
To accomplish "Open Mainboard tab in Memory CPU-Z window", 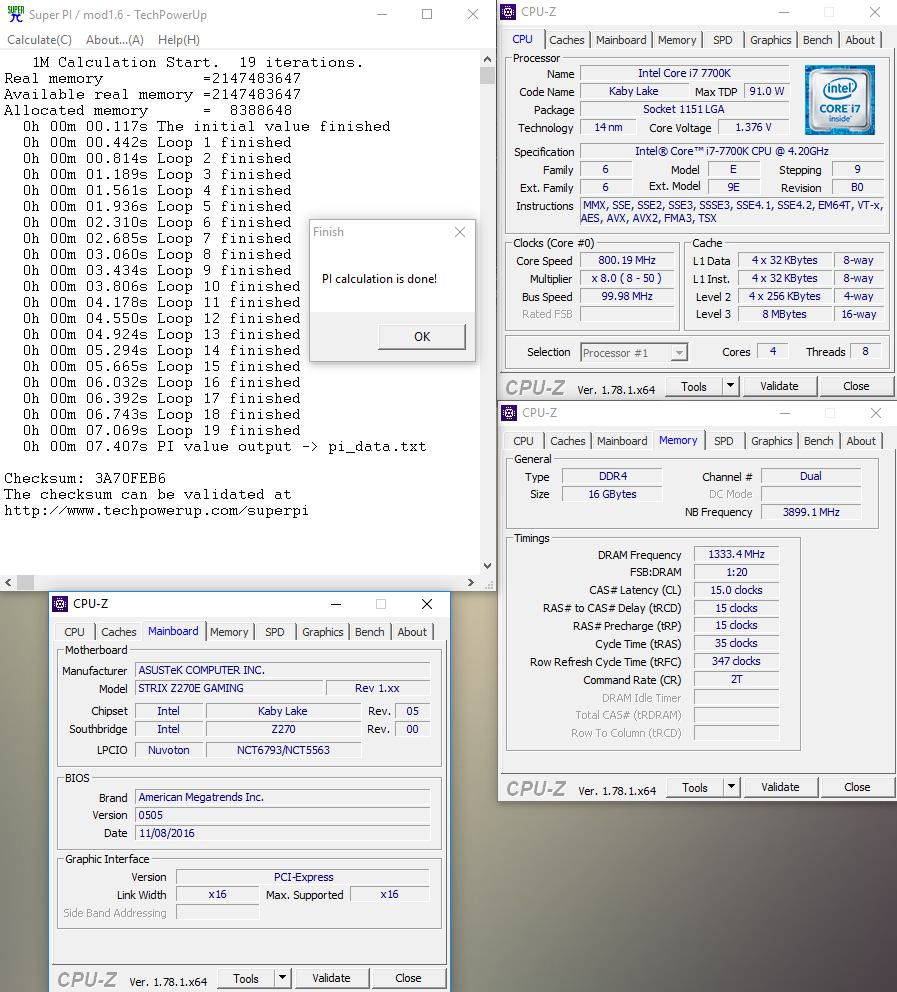I will (x=622, y=441).
